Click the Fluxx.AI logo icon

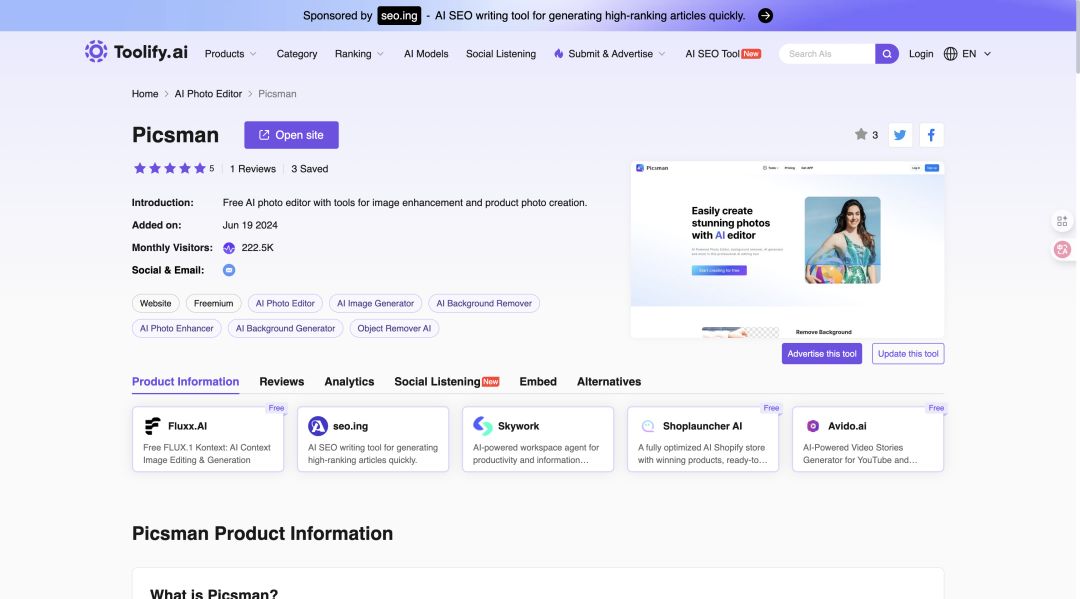click(152, 426)
